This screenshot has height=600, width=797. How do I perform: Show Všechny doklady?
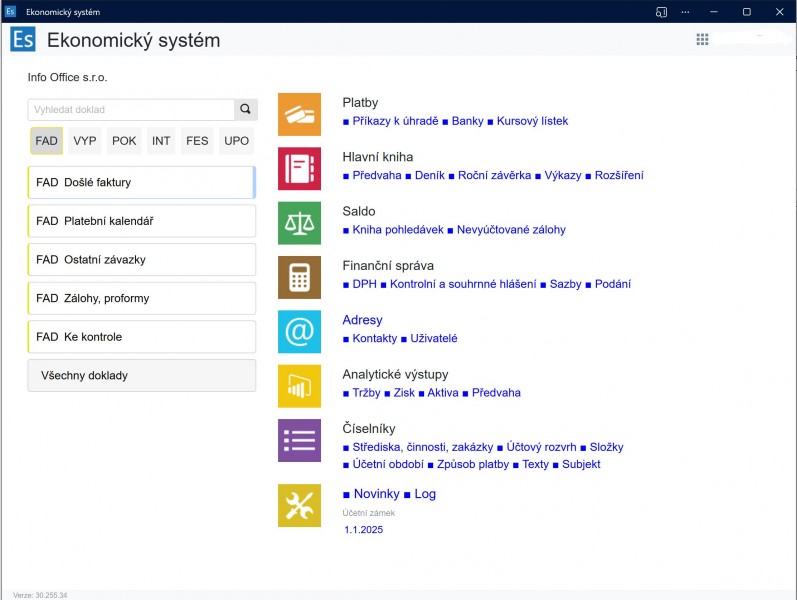coord(141,376)
